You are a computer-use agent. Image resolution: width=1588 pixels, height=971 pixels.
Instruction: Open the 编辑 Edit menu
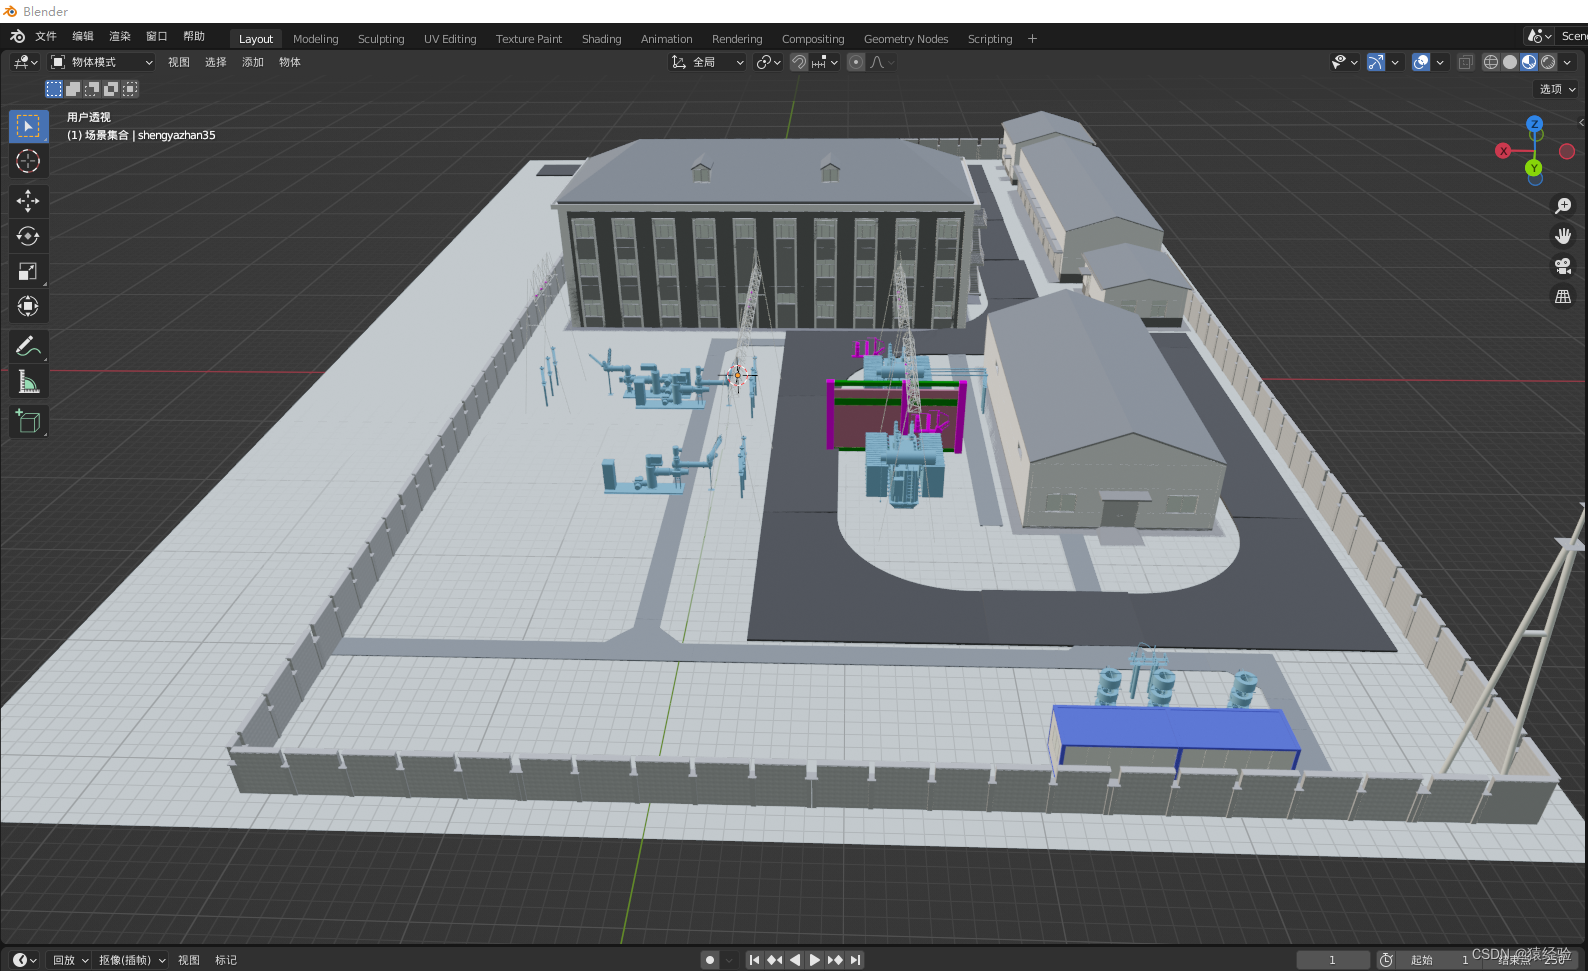point(83,36)
